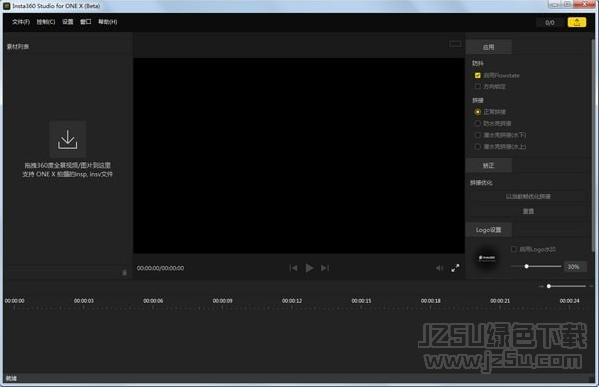Click the aspect ratio rectangle icon above preview
The height and width of the screenshot is (387, 600).
click(455, 44)
